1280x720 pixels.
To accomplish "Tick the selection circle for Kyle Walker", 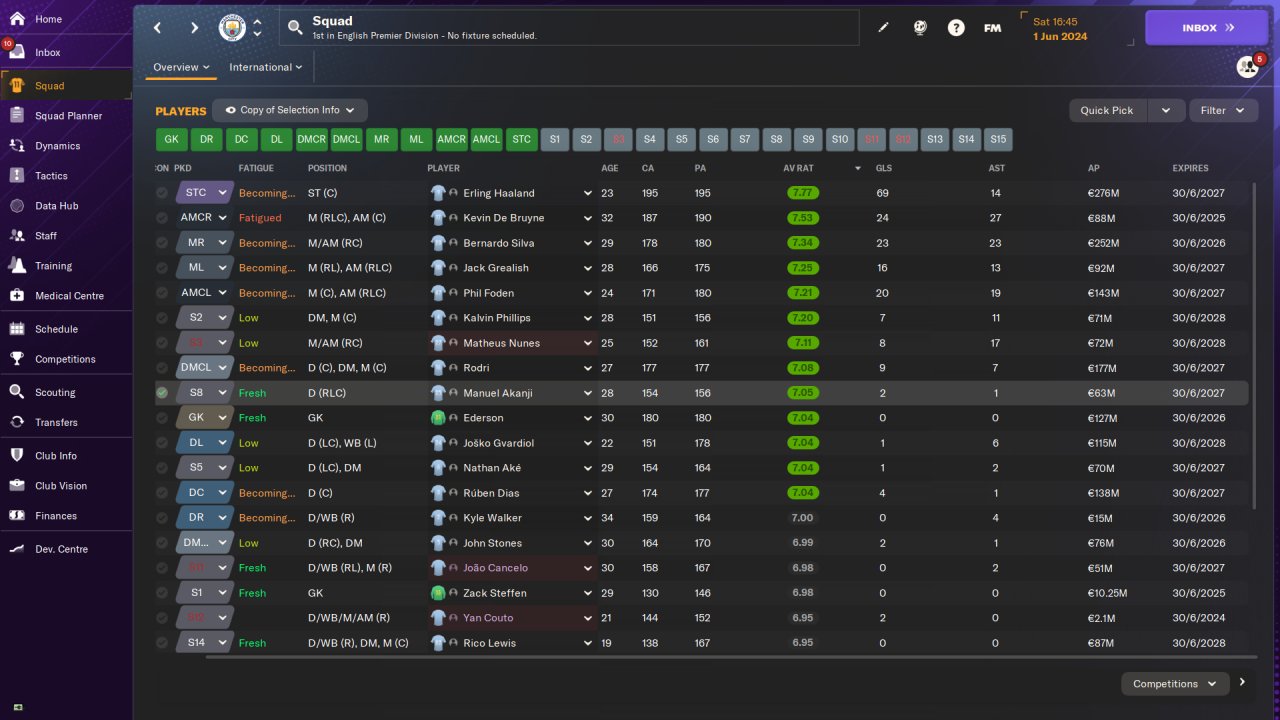I will (162, 518).
